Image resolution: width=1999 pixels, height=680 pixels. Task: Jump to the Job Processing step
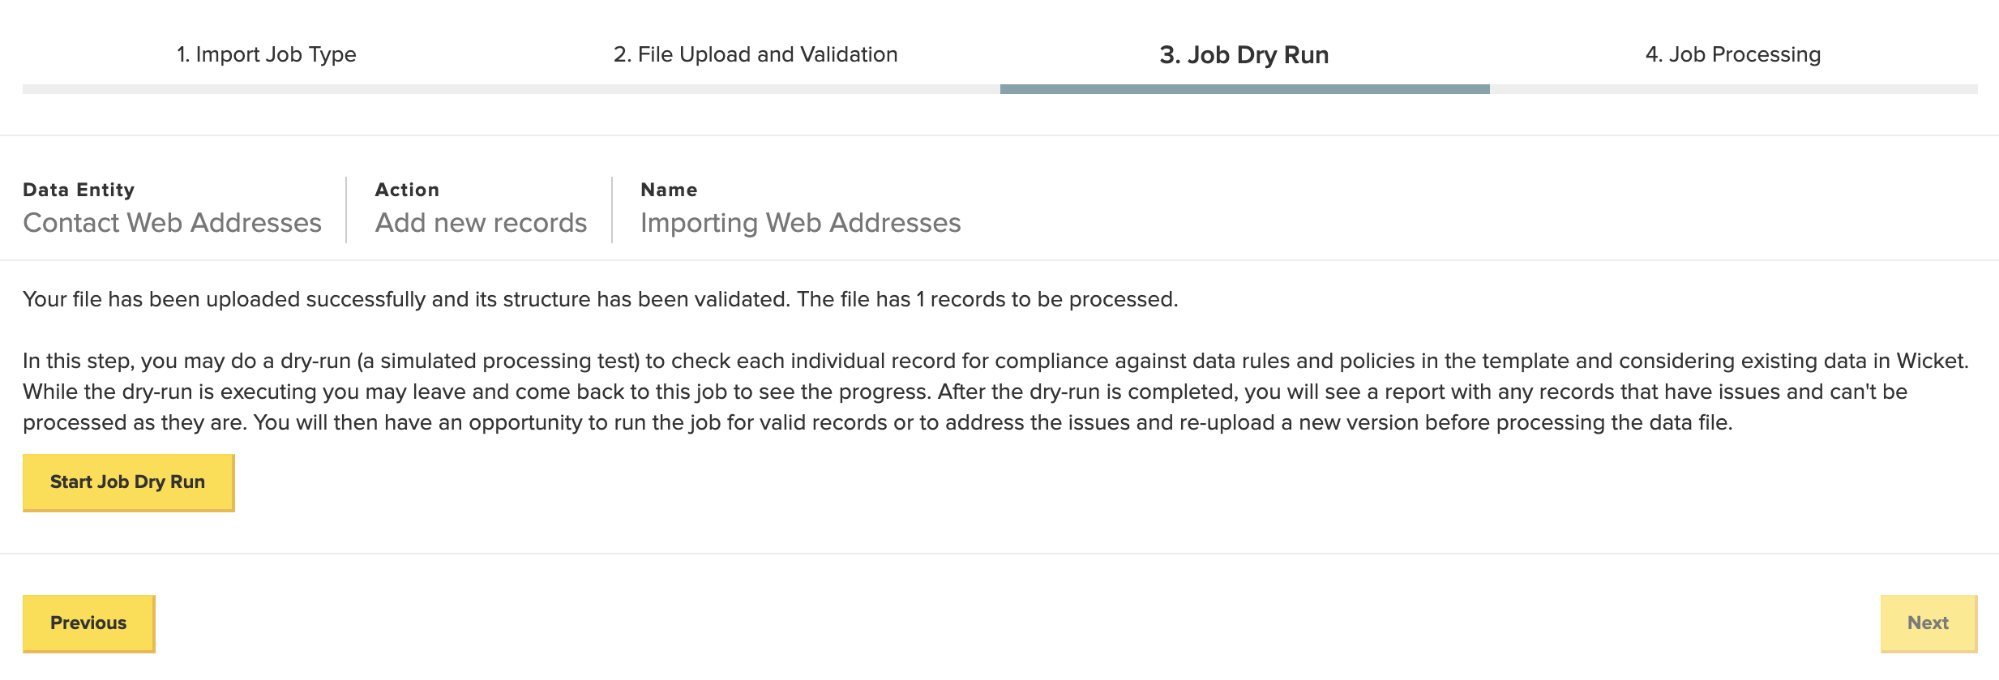pos(1732,54)
